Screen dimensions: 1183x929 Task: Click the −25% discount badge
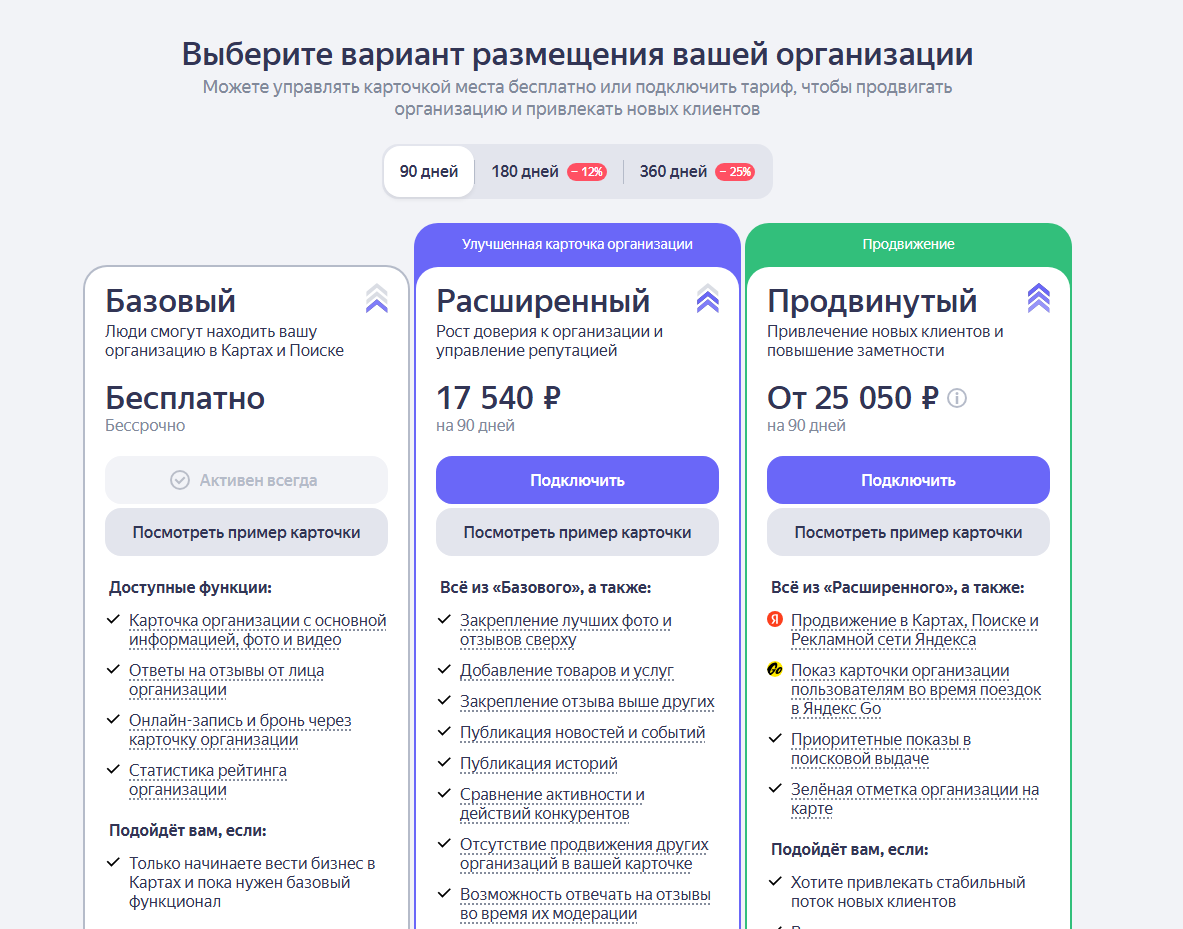click(x=735, y=172)
